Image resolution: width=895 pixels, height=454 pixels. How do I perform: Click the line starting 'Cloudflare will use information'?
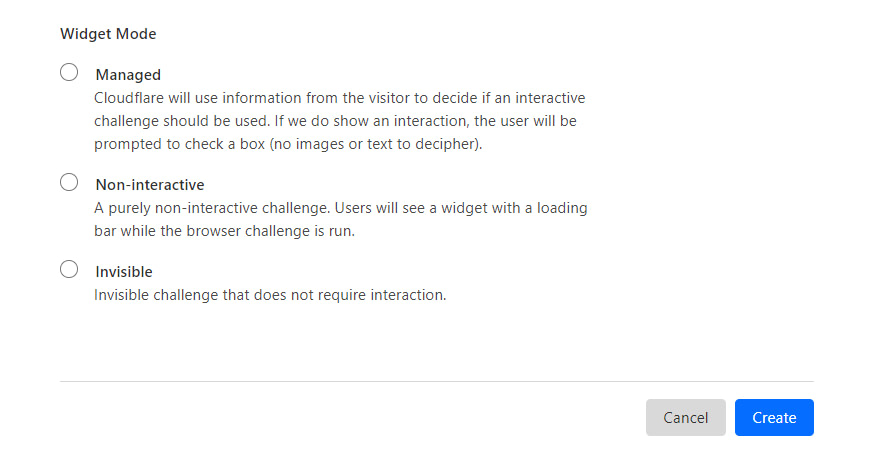tap(340, 98)
